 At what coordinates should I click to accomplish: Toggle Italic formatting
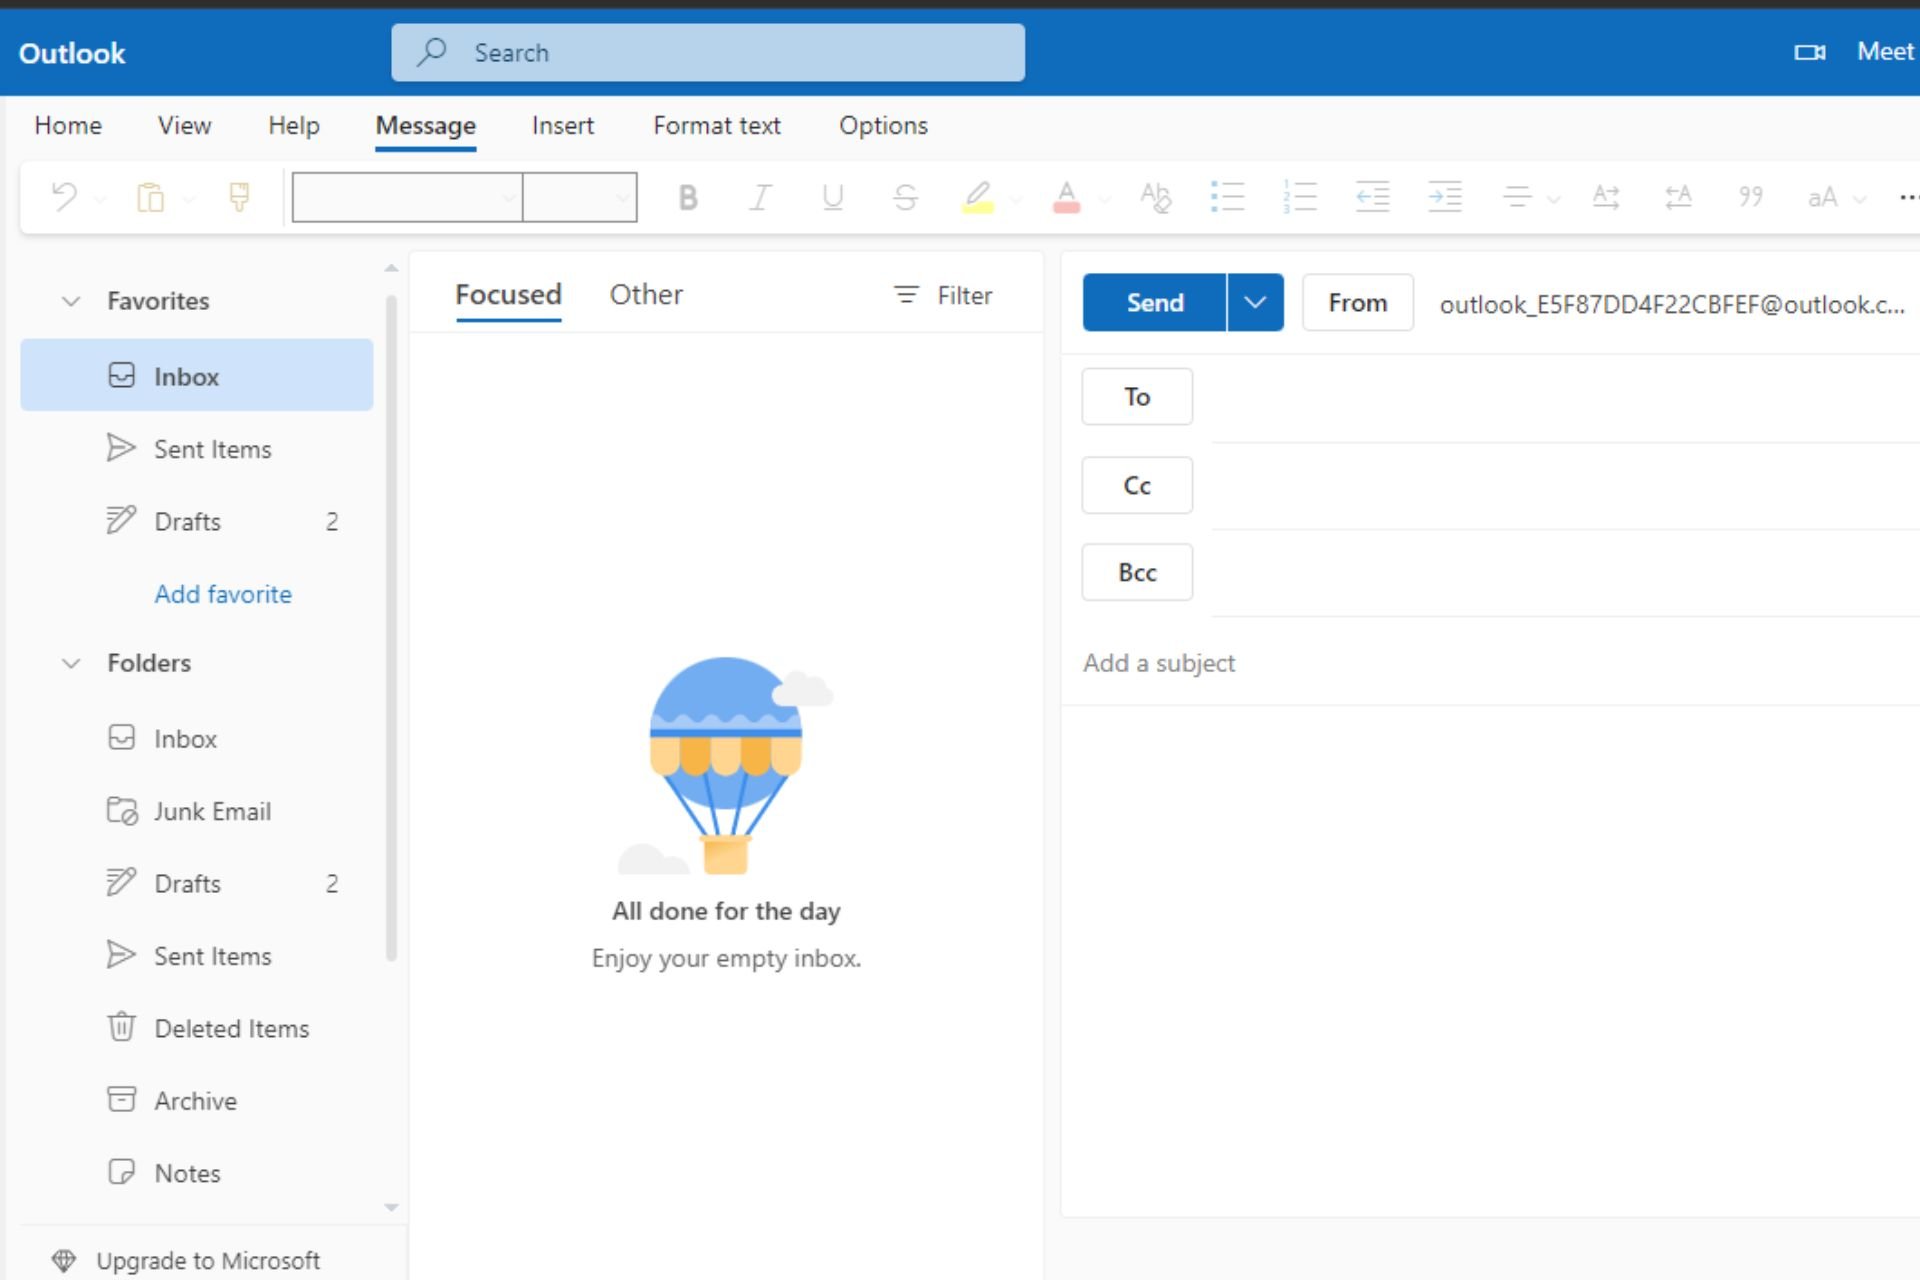tap(760, 197)
